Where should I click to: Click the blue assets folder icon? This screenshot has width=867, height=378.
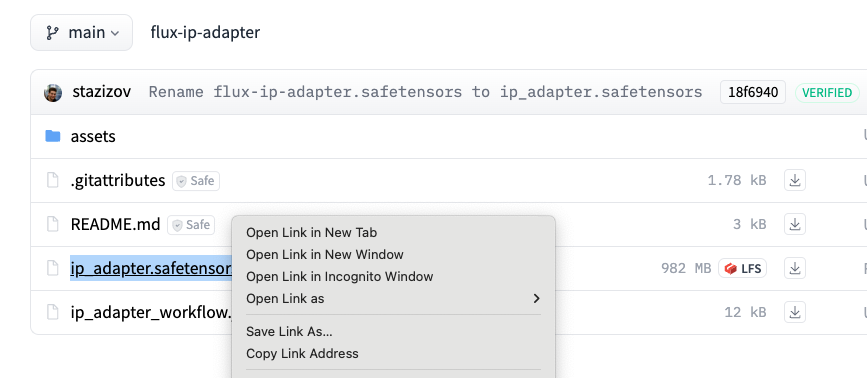tap(53, 136)
